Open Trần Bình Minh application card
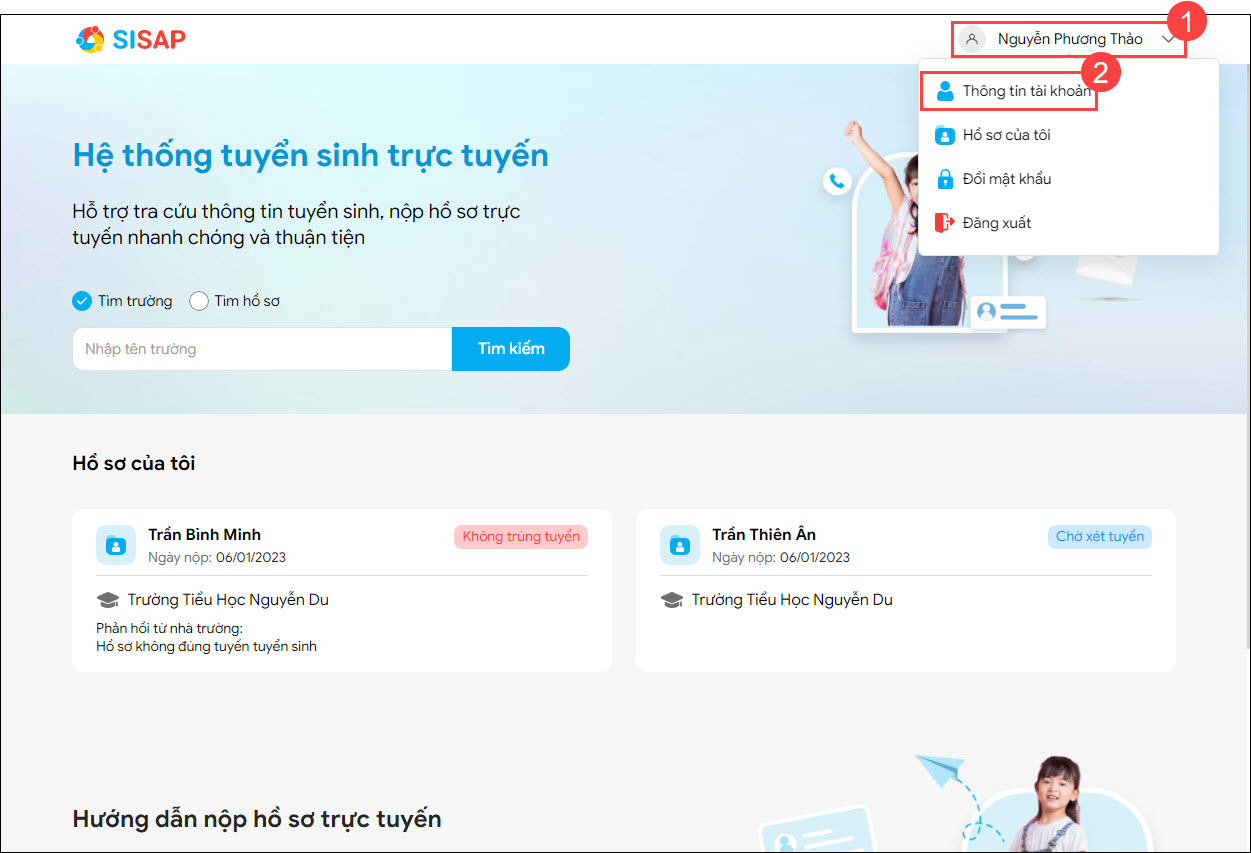Screen dimensions: 1251x853 click(x=342, y=590)
